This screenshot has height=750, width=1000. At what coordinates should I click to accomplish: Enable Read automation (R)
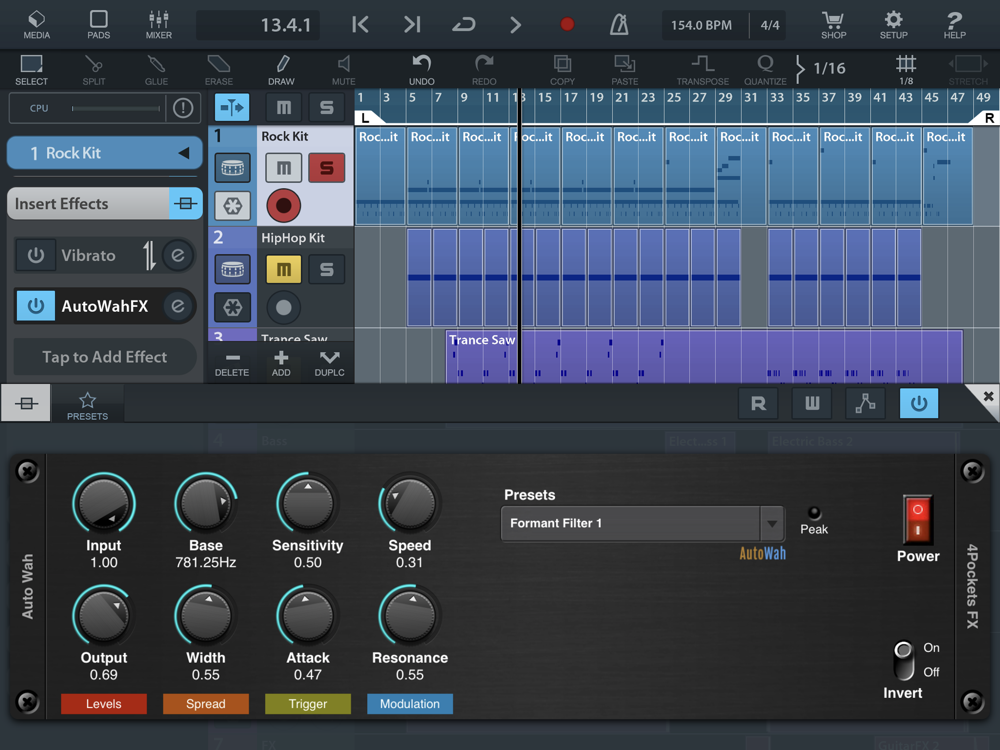click(x=758, y=404)
